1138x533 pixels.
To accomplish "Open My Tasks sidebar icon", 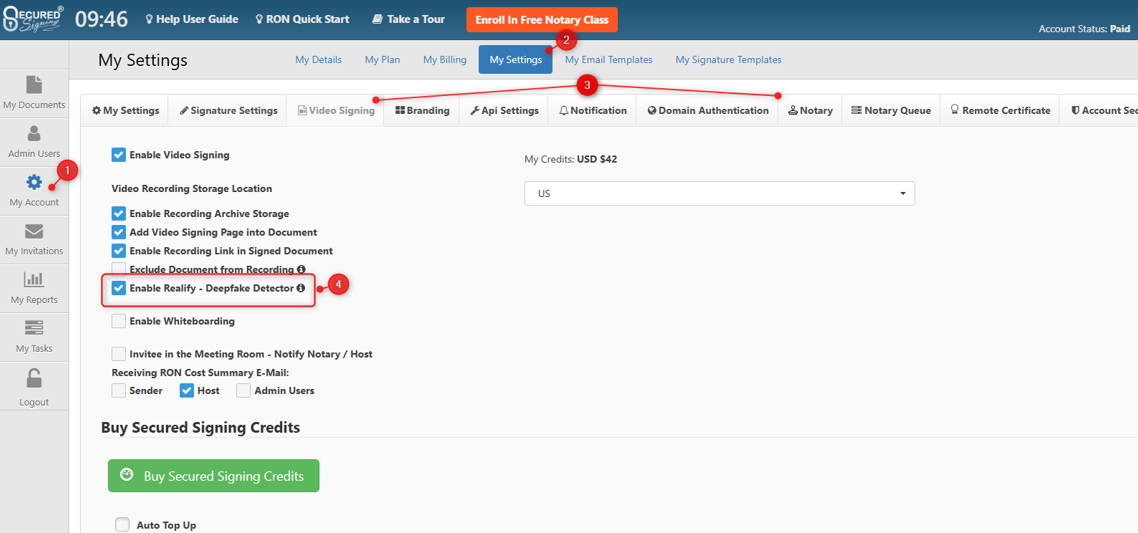I will tap(34, 329).
